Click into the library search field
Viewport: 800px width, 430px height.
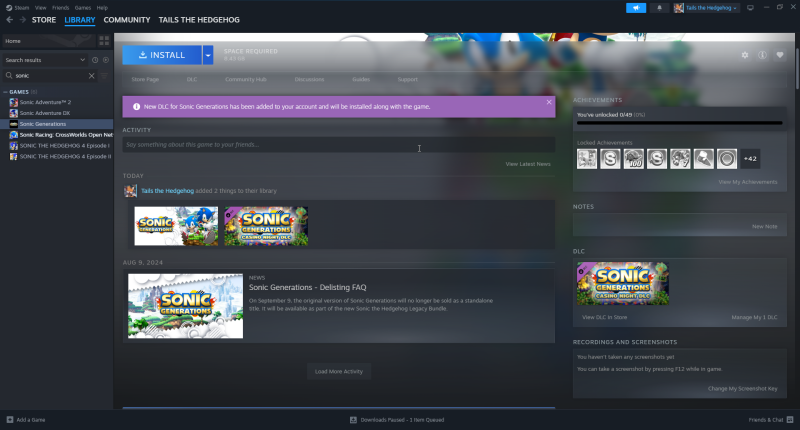pos(50,75)
